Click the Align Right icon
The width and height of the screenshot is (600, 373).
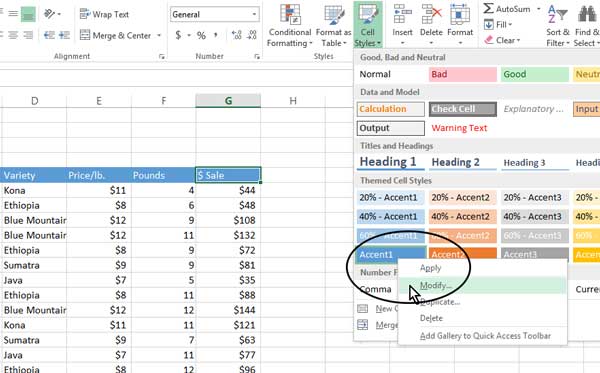tap(28, 36)
